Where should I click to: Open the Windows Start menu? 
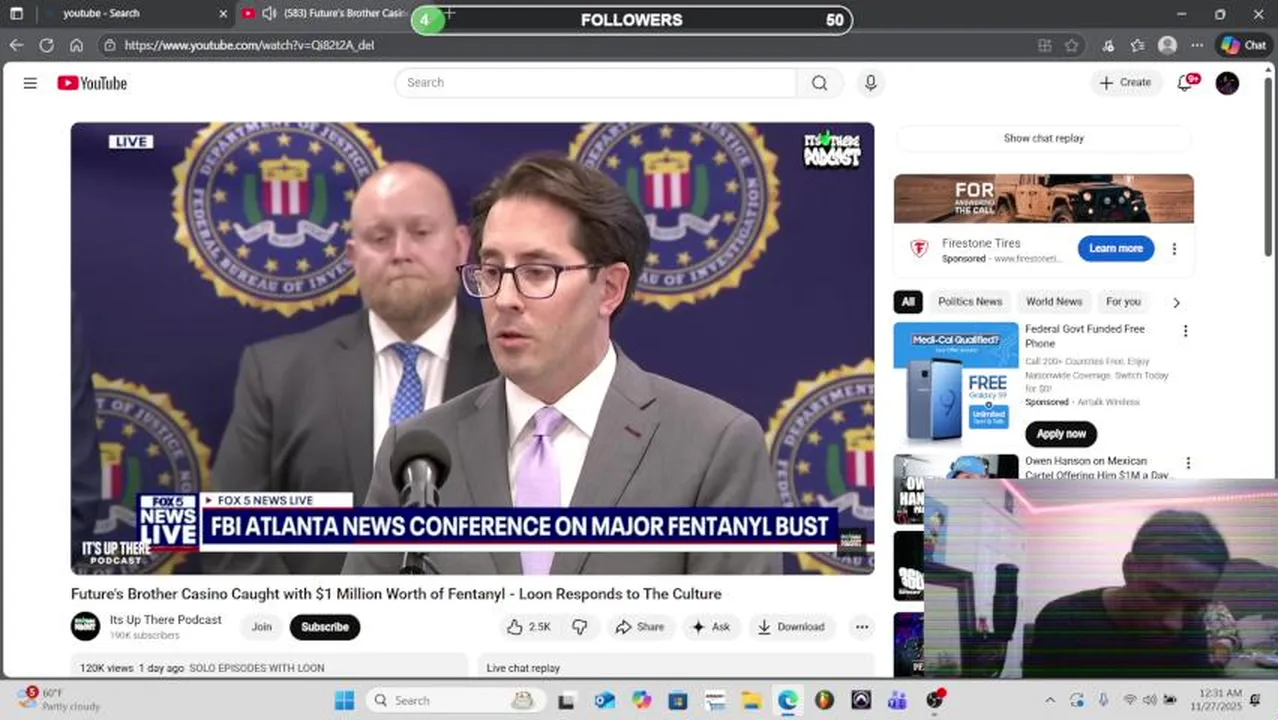click(x=344, y=700)
